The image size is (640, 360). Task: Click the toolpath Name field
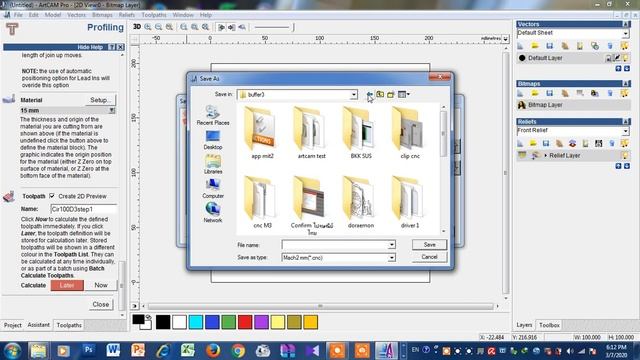point(83,209)
